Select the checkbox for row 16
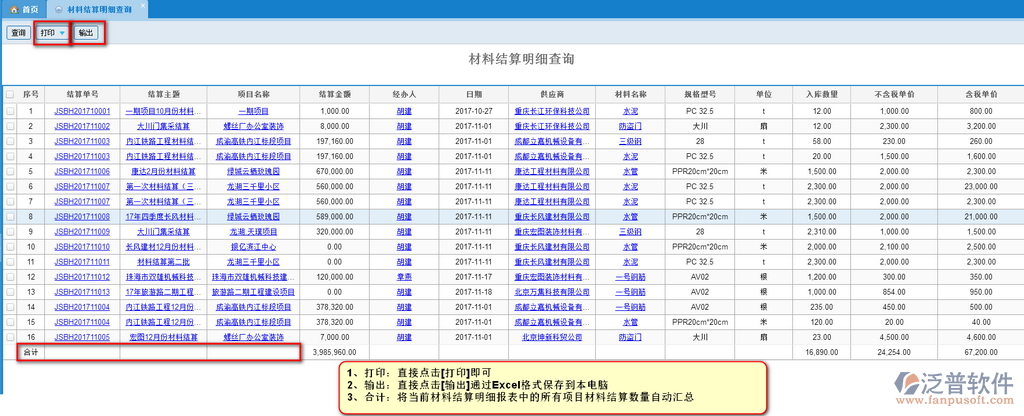This screenshot has height=416, width=1024. pos(10,338)
